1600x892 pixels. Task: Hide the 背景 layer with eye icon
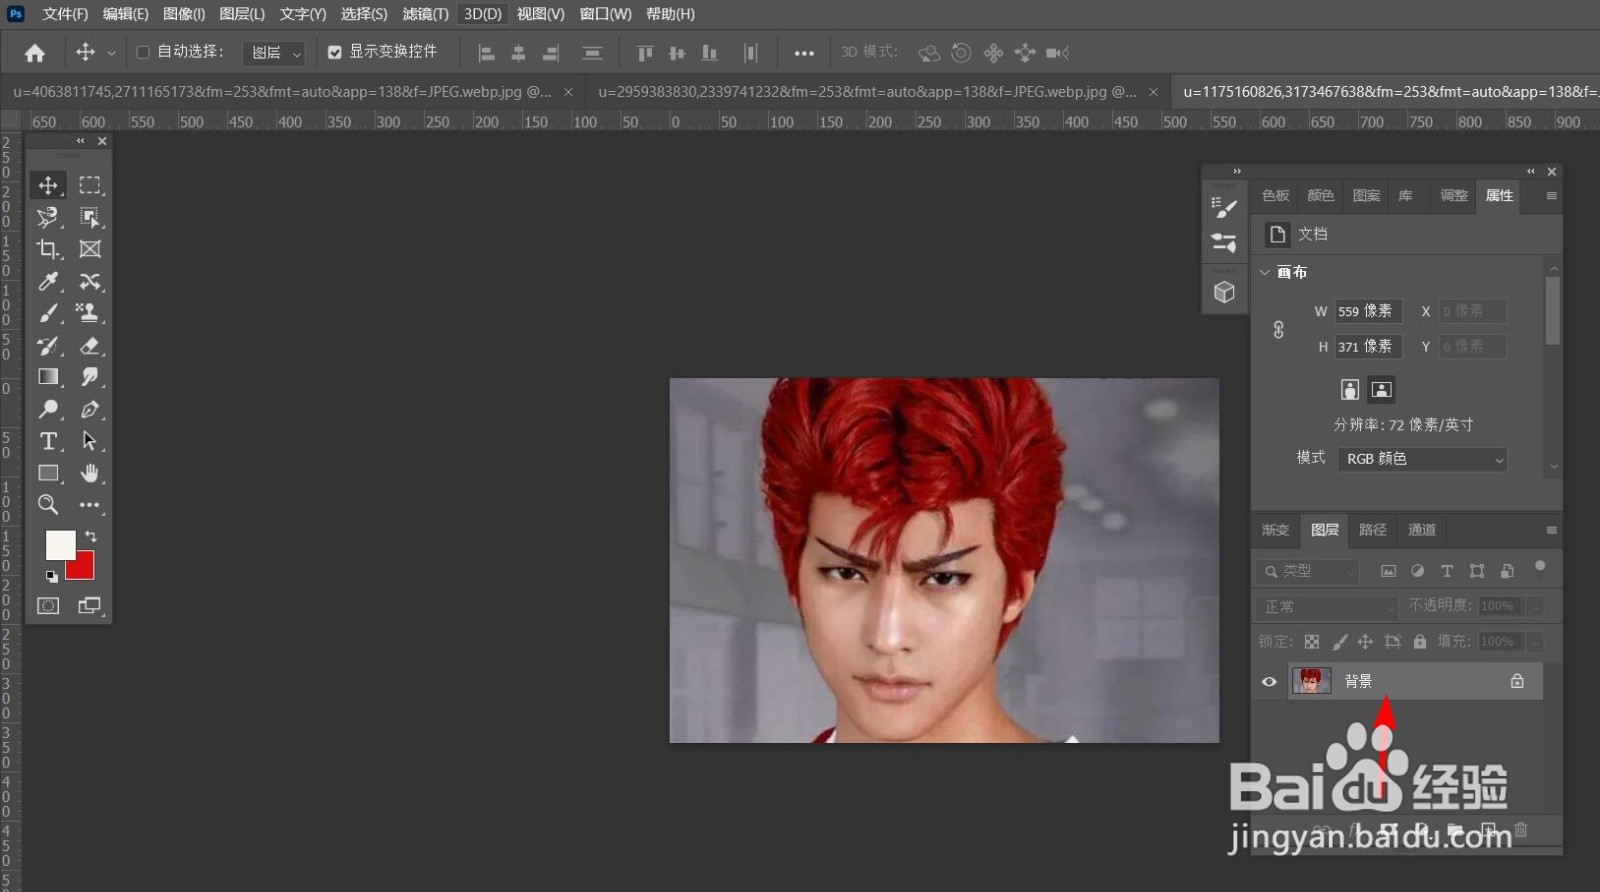coord(1269,682)
